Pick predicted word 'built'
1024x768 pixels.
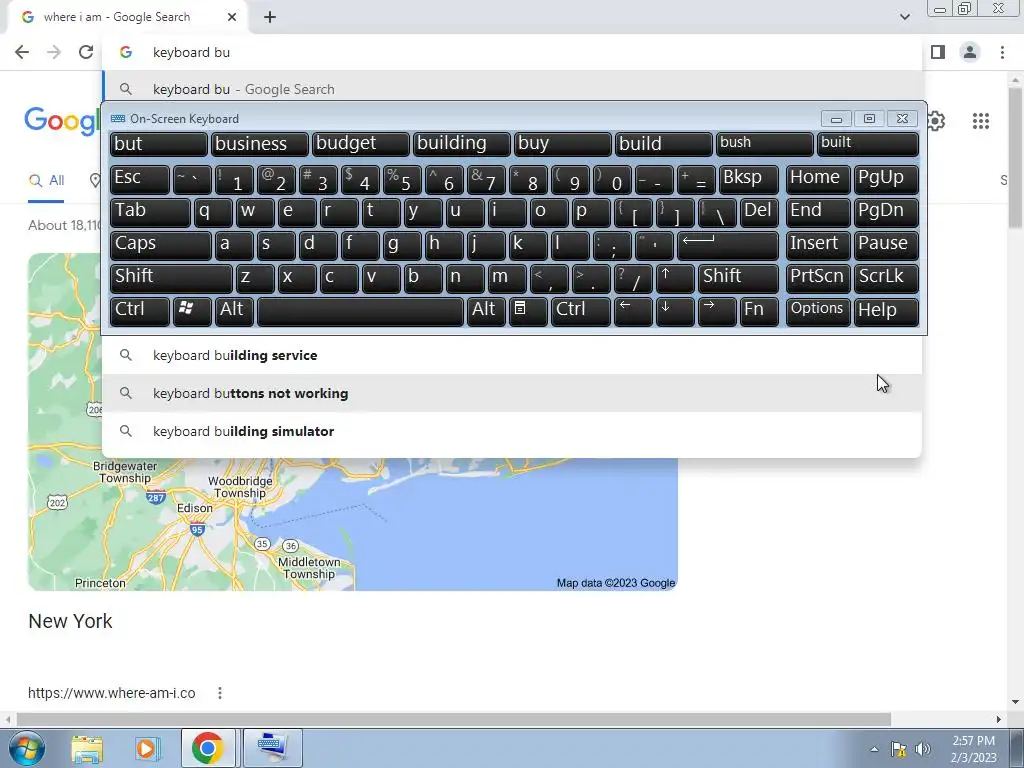pyautogui.click(x=868, y=144)
